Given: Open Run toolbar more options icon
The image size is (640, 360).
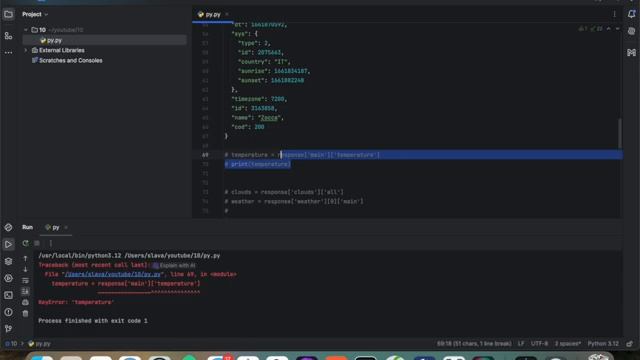Looking at the screenshot, I should click(x=51, y=243).
